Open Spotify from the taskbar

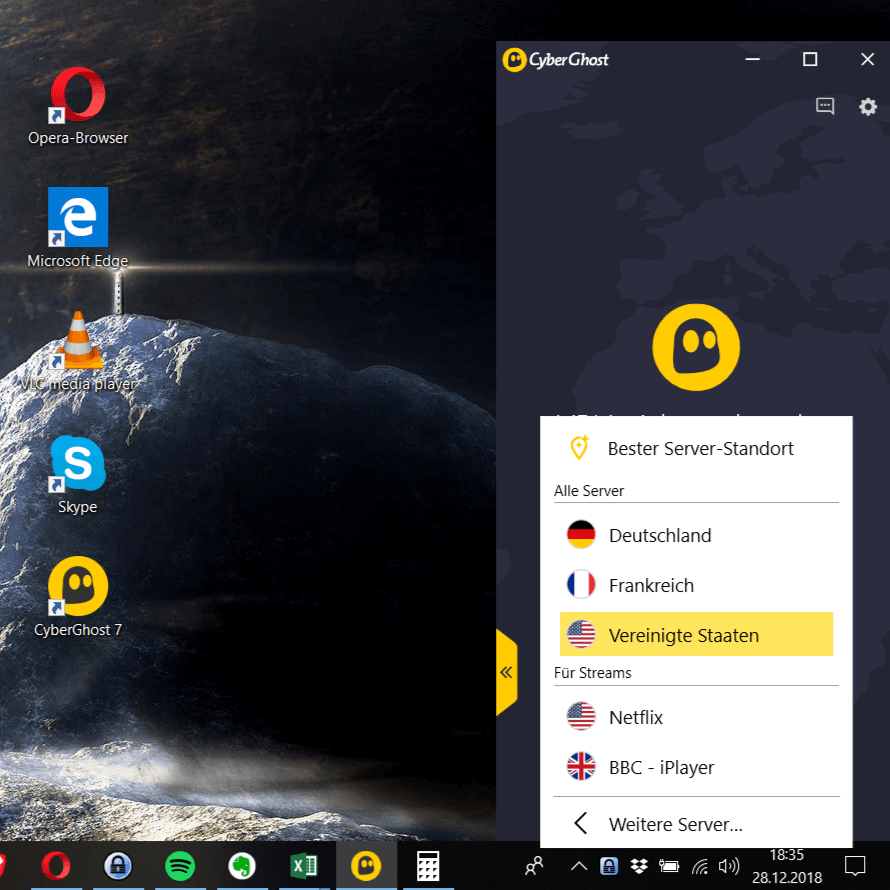click(180, 867)
